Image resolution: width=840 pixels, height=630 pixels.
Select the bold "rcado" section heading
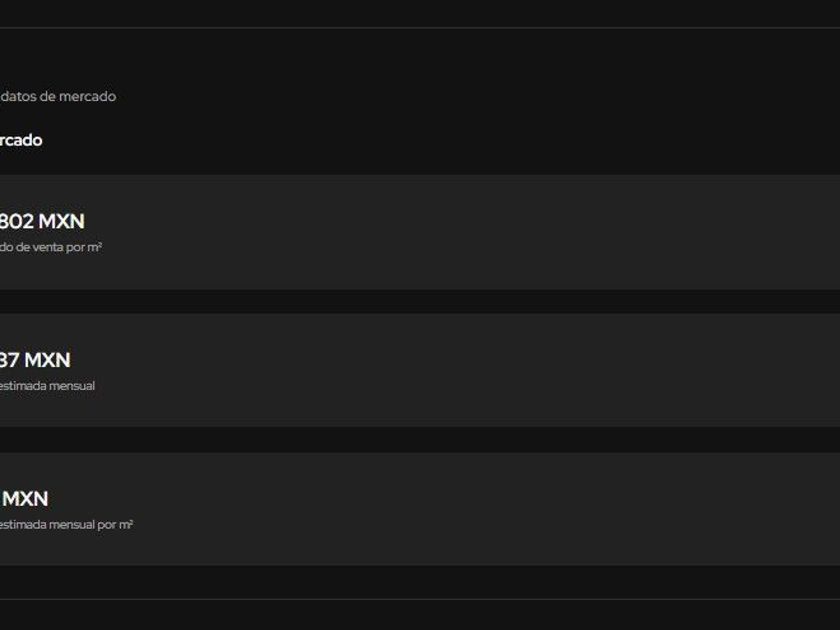point(21,140)
